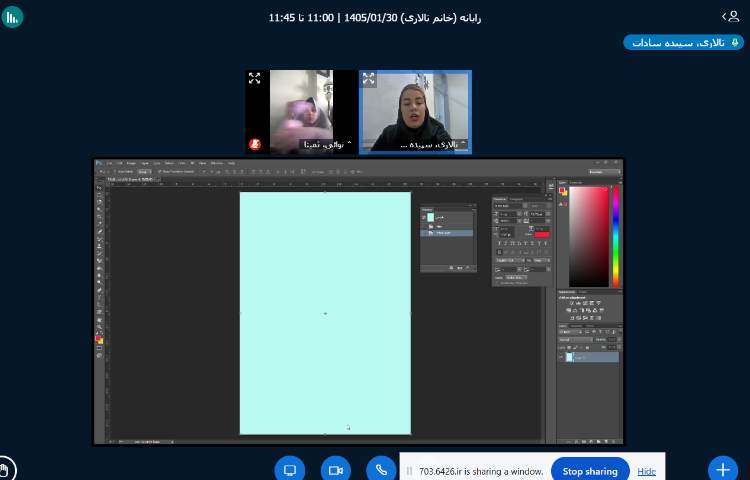Expand the highlighted teacher webcam to fullscreen
Image resolution: width=750 pixels, height=480 pixels.
(x=368, y=79)
